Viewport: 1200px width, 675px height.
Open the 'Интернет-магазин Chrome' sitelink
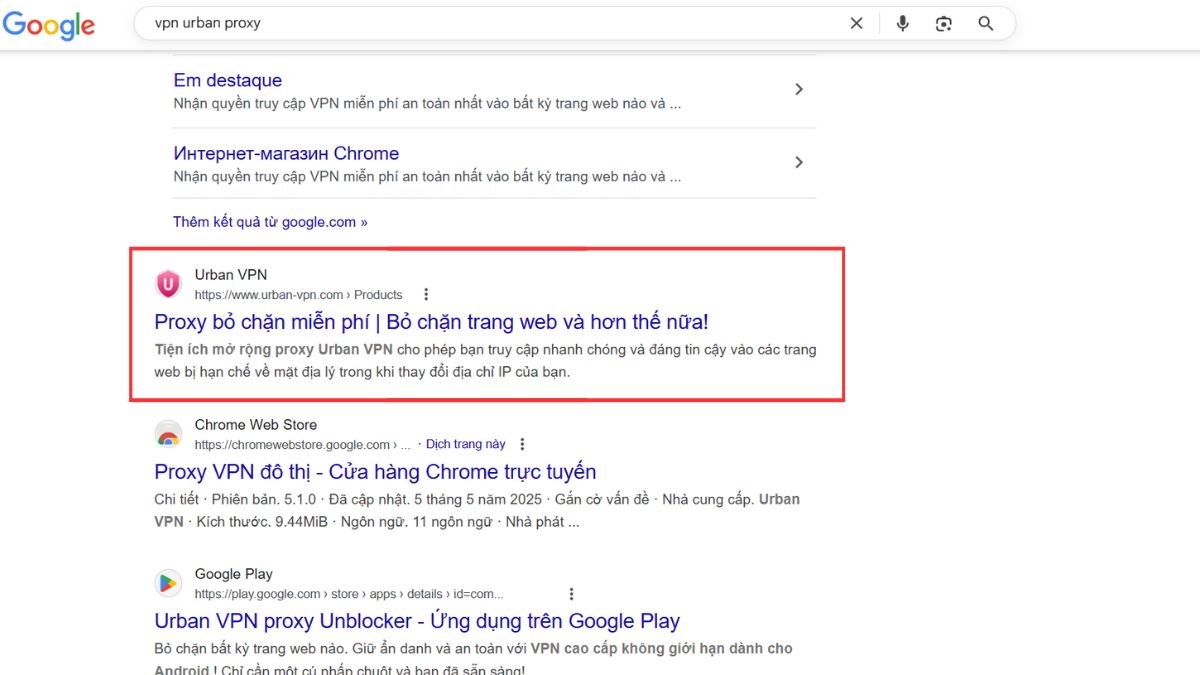[286, 153]
